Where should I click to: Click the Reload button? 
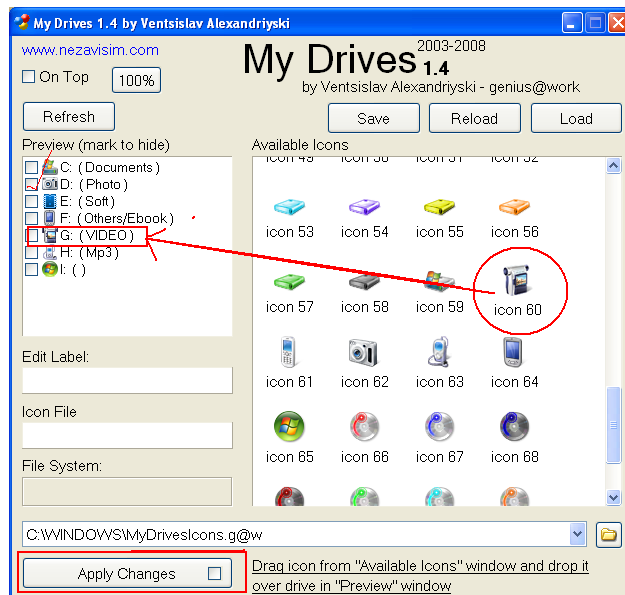[474, 118]
